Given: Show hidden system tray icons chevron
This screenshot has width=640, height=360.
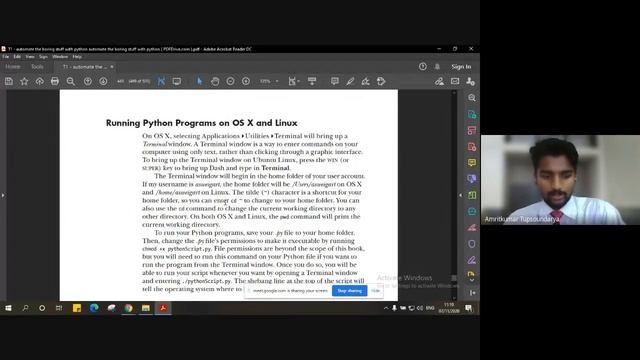Looking at the screenshot, I should tap(386, 308).
